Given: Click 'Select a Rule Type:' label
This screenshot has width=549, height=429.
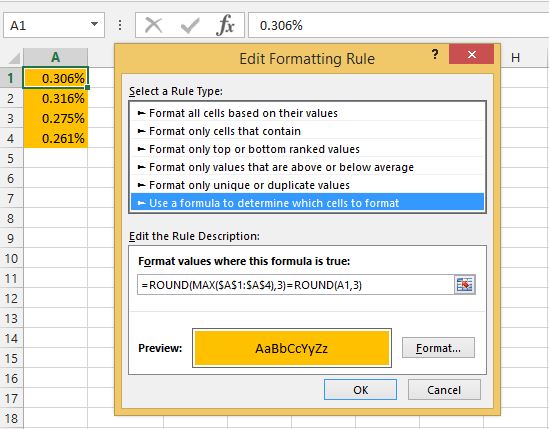Looking at the screenshot, I should click(176, 91).
